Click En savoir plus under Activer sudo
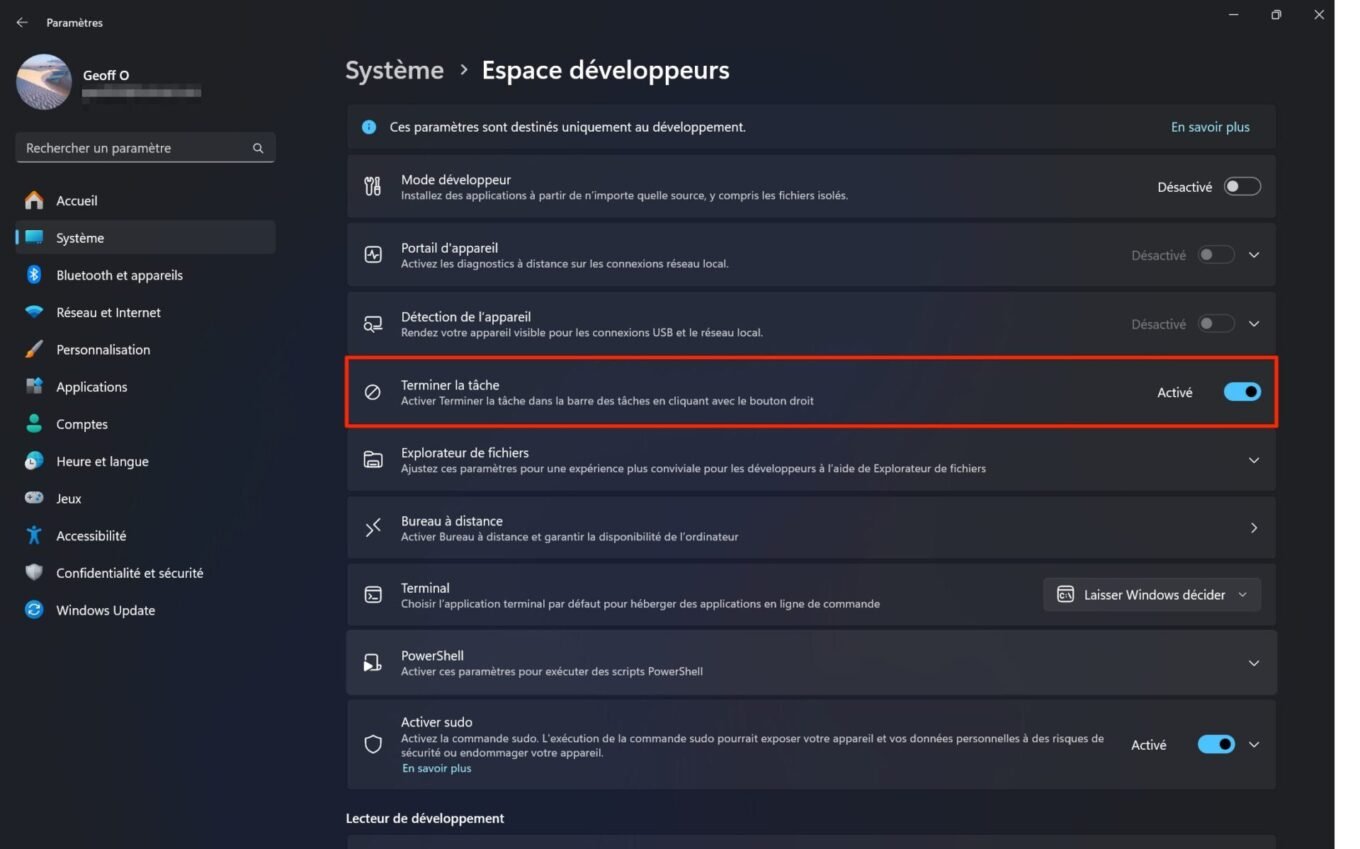This screenshot has width=1360, height=849. click(x=436, y=768)
